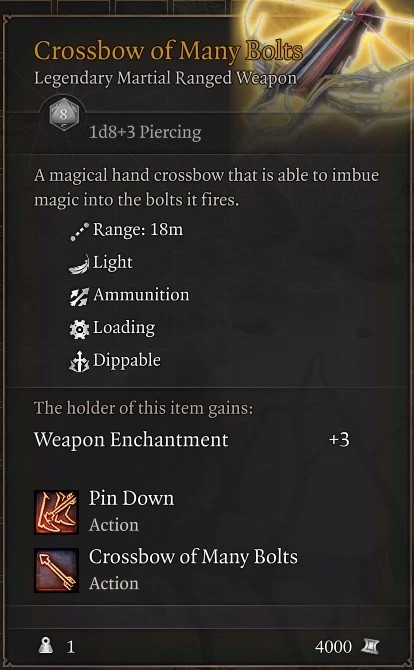Click the weight icon at bottom
Viewport: 414px width, 670px height.
(46, 646)
